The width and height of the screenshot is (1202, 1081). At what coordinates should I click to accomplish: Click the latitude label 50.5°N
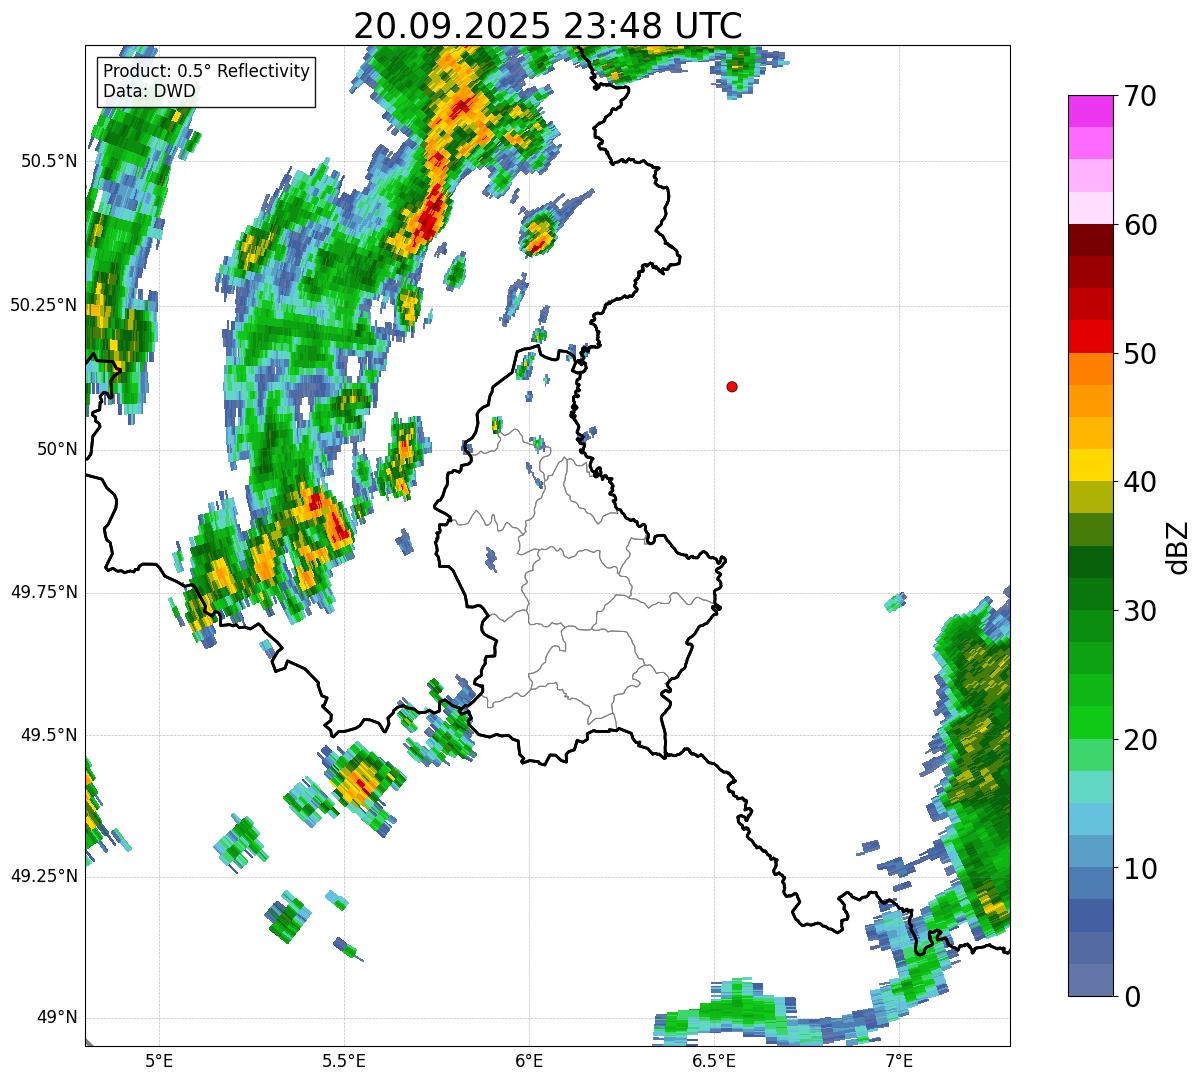(49, 161)
